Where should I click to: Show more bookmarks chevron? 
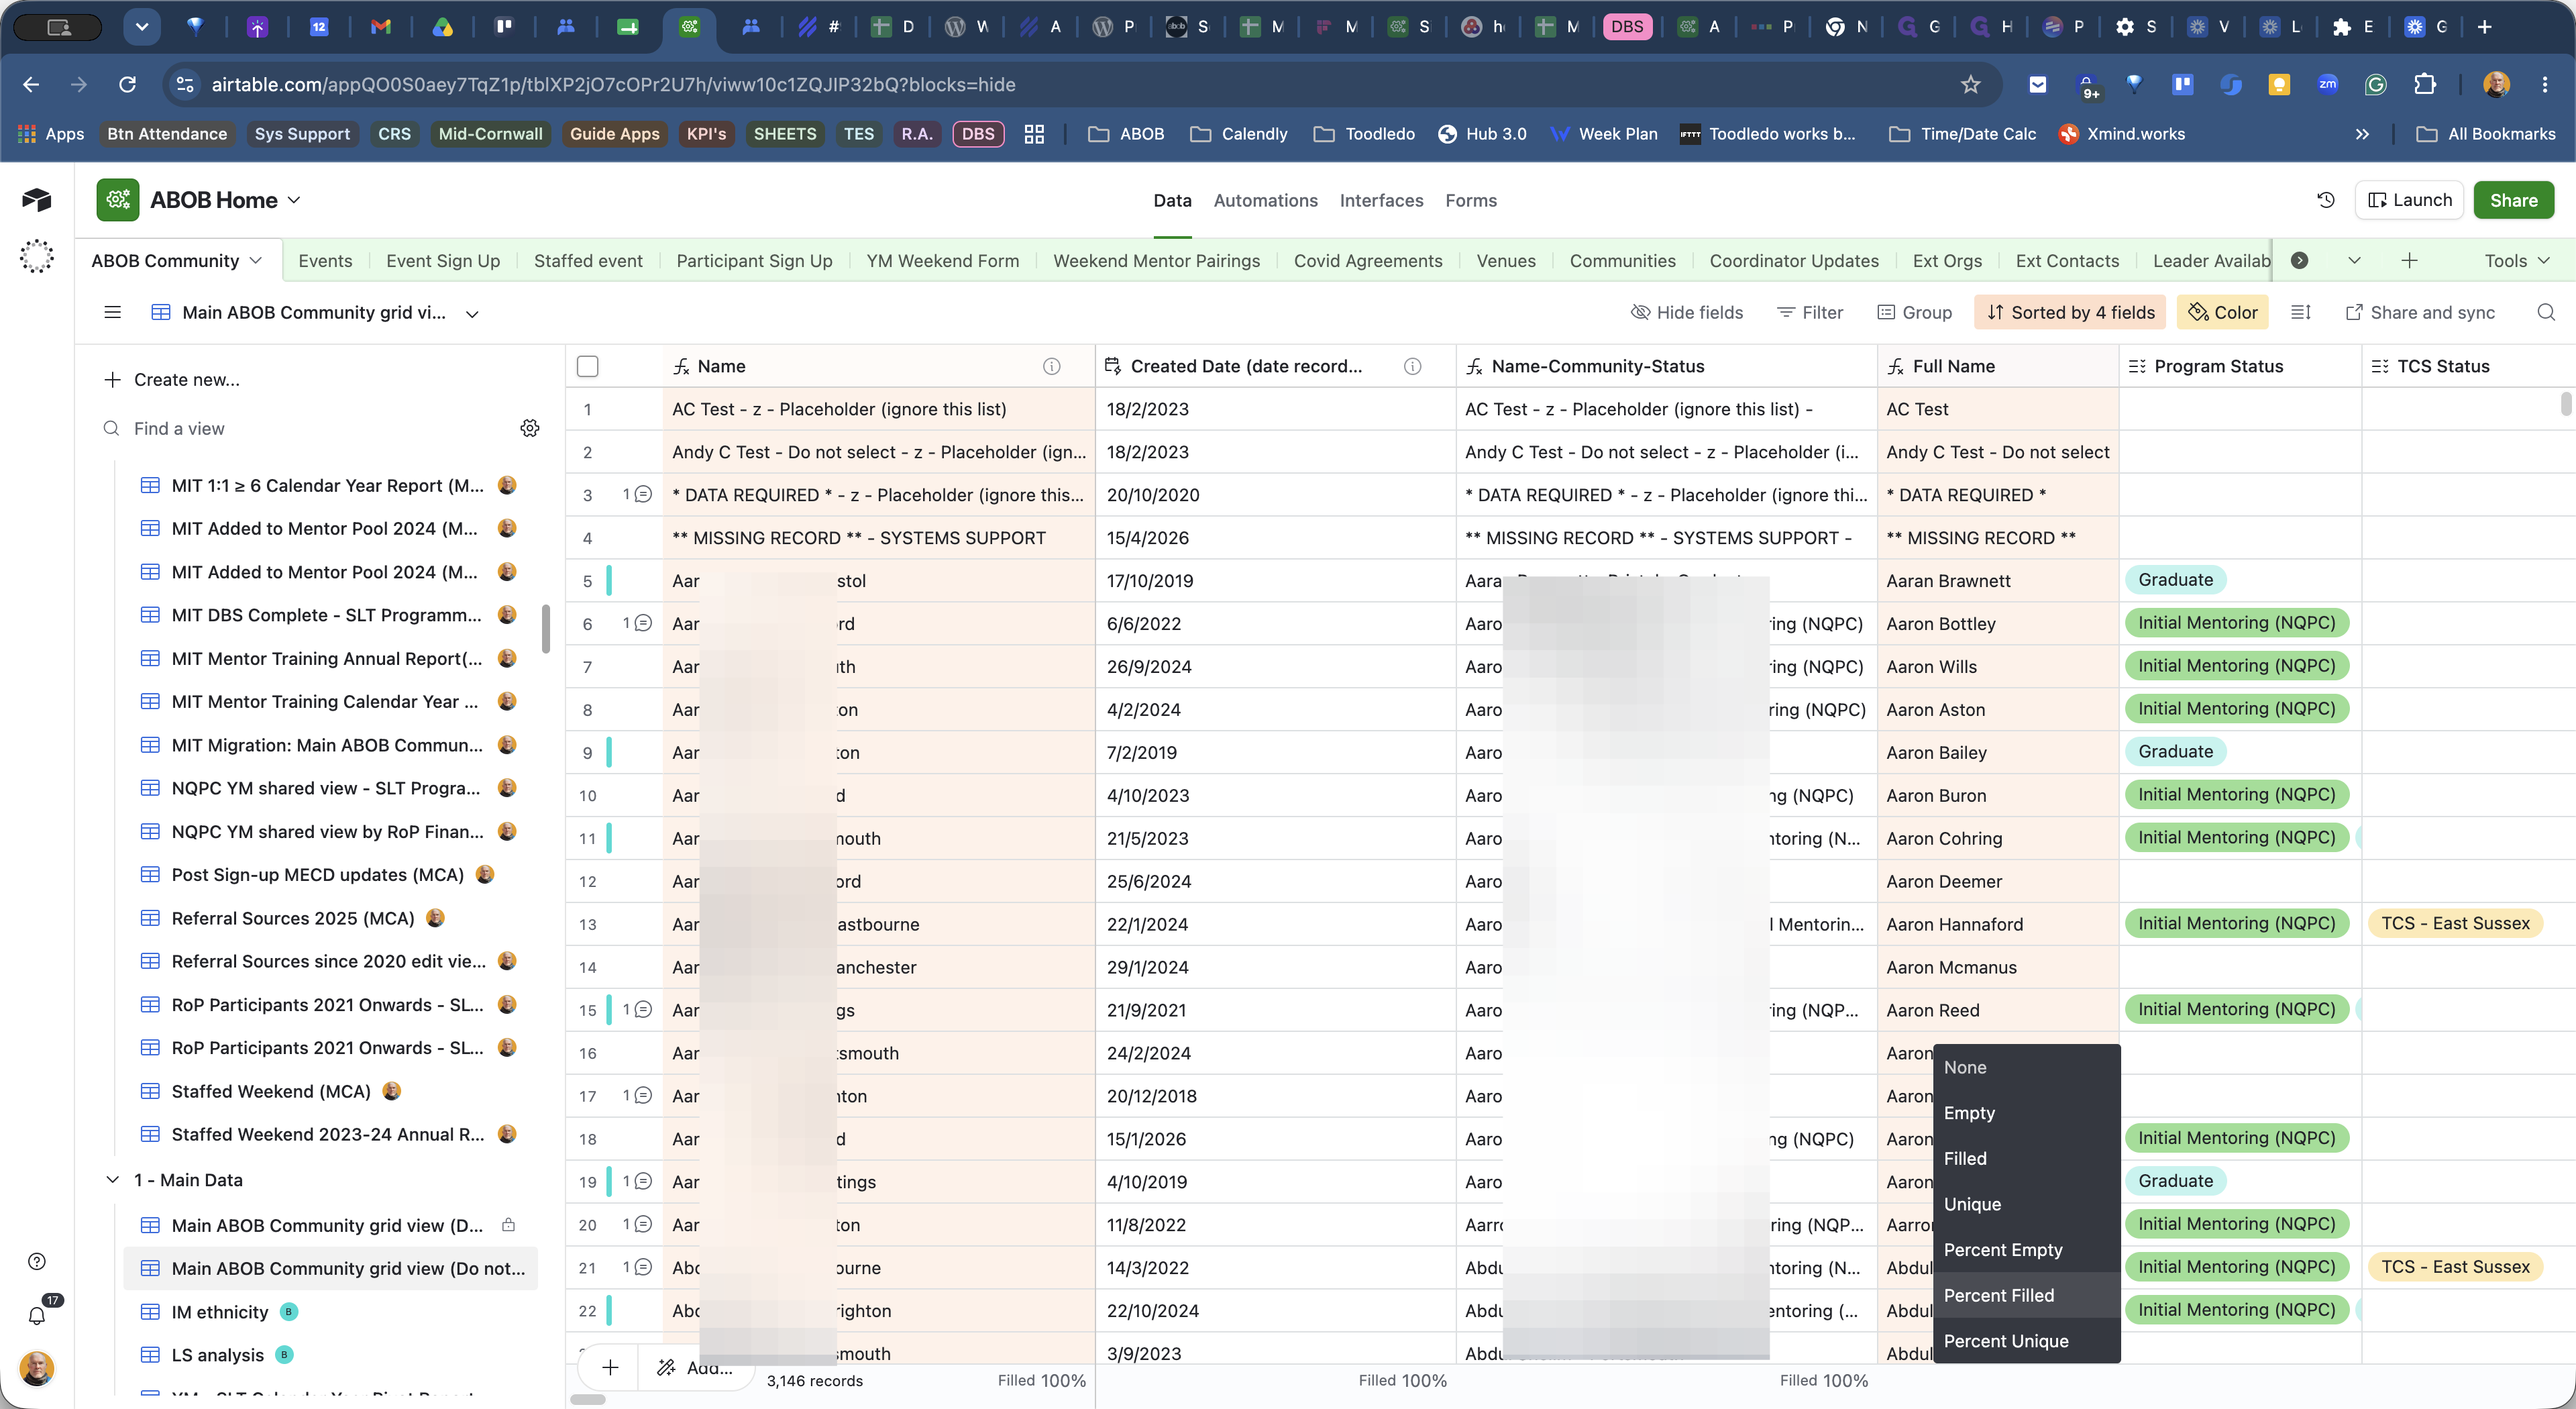click(x=2362, y=134)
